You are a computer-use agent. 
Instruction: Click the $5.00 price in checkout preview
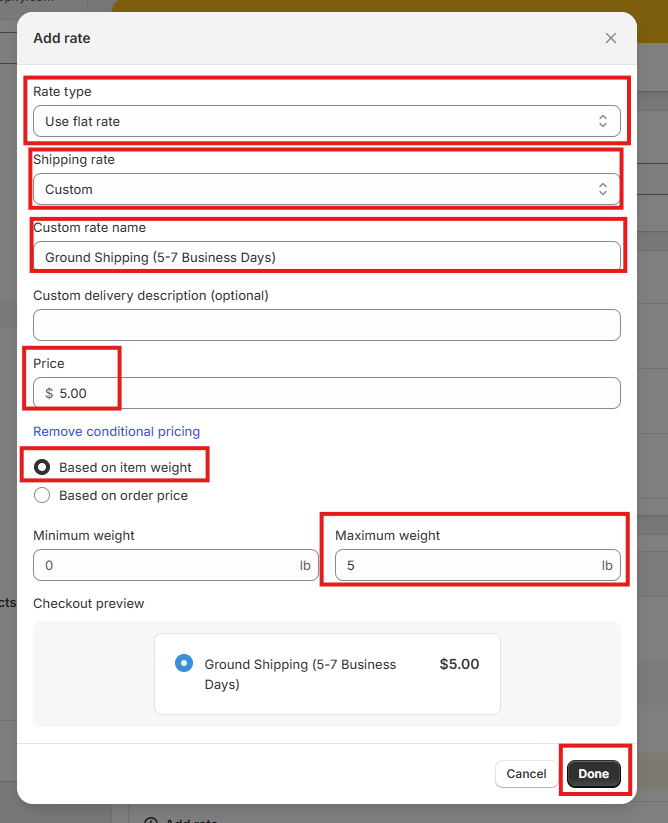click(x=459, y=664)
